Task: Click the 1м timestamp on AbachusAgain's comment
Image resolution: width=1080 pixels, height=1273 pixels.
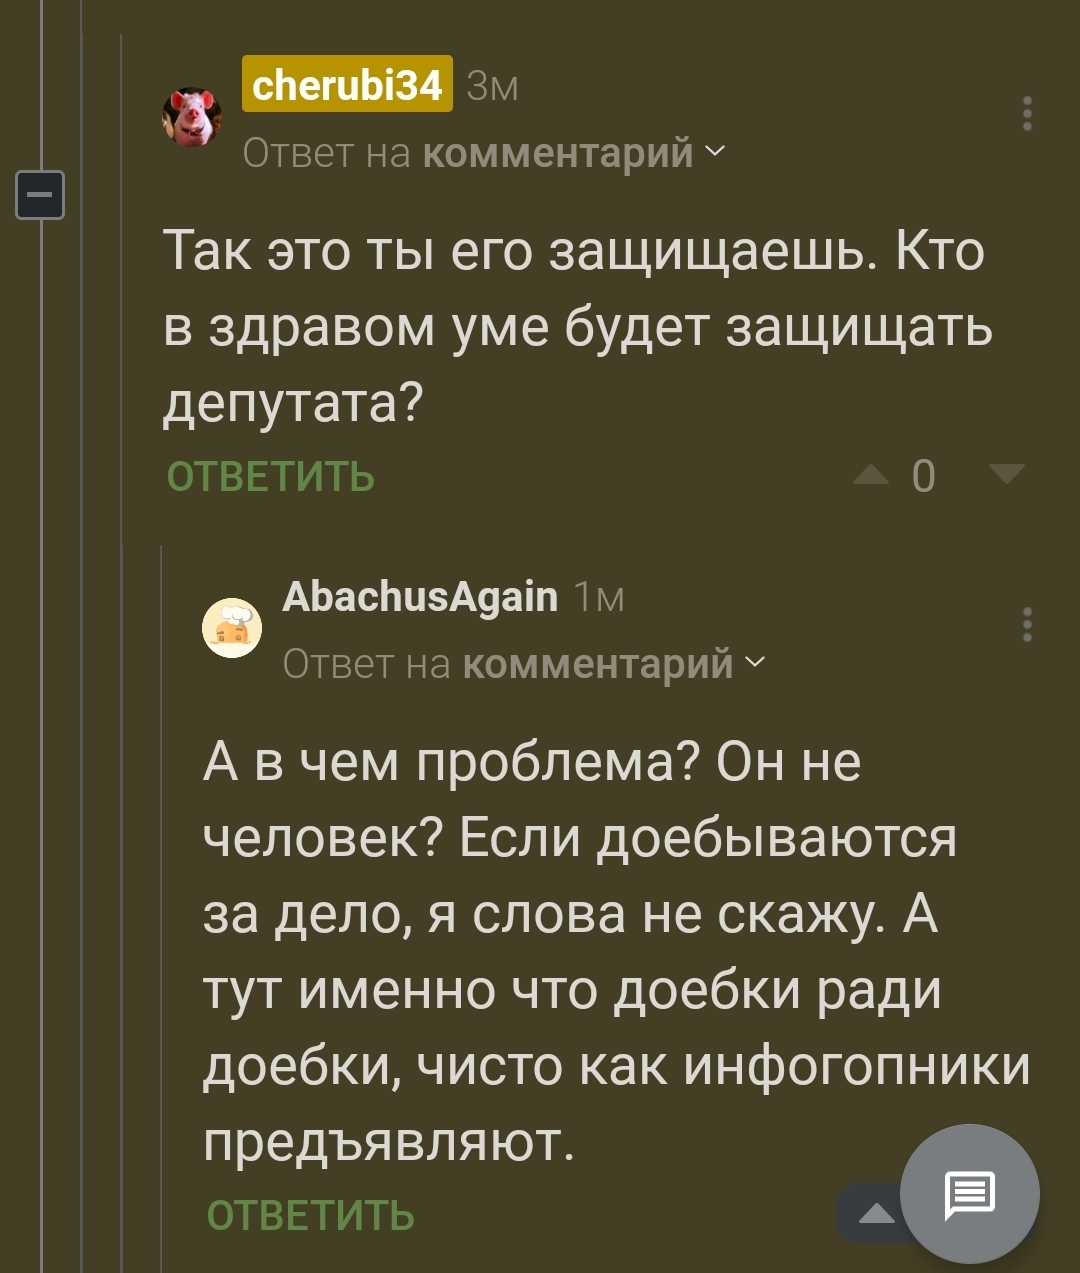Action: [x=600, y=598]
